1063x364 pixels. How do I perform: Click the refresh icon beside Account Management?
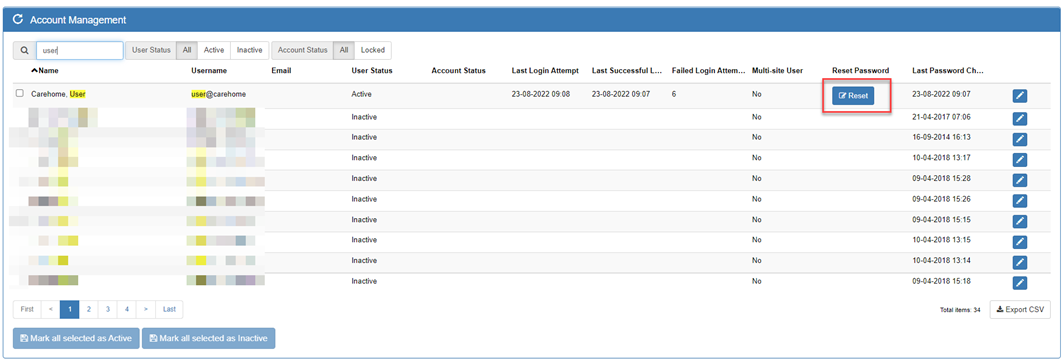coord(18,20)
